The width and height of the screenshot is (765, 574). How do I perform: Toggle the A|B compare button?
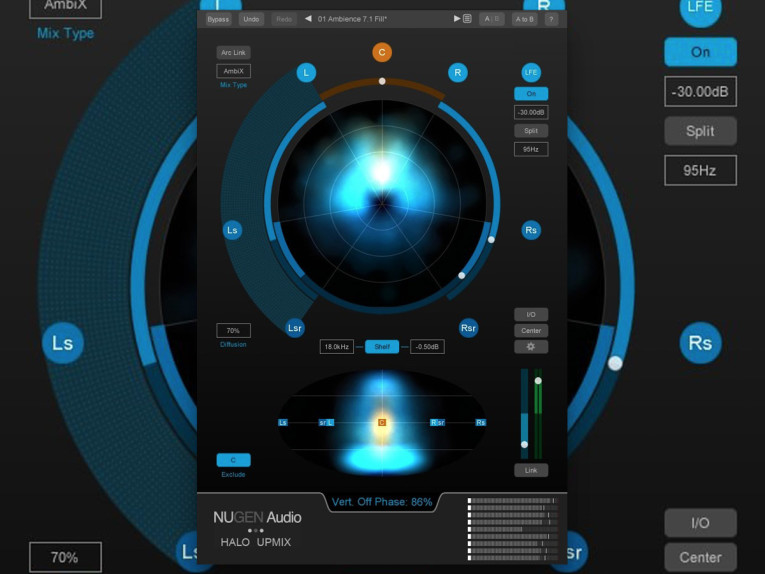(491, 19)
